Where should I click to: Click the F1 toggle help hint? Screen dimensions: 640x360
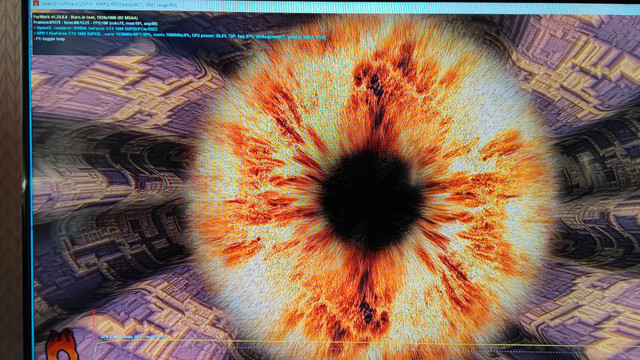pyautogui.click(x=49, y=40)
